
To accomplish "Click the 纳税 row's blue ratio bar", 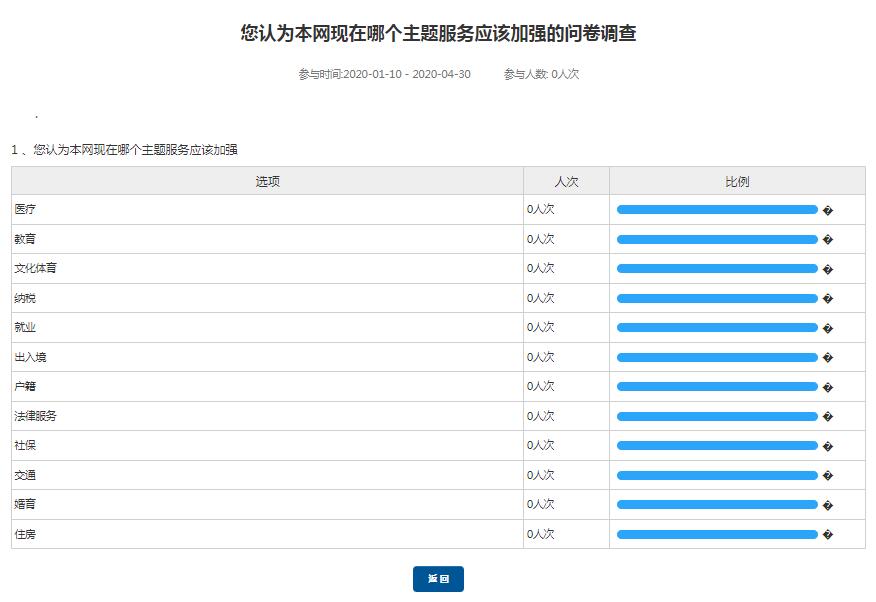I will 717,298.
